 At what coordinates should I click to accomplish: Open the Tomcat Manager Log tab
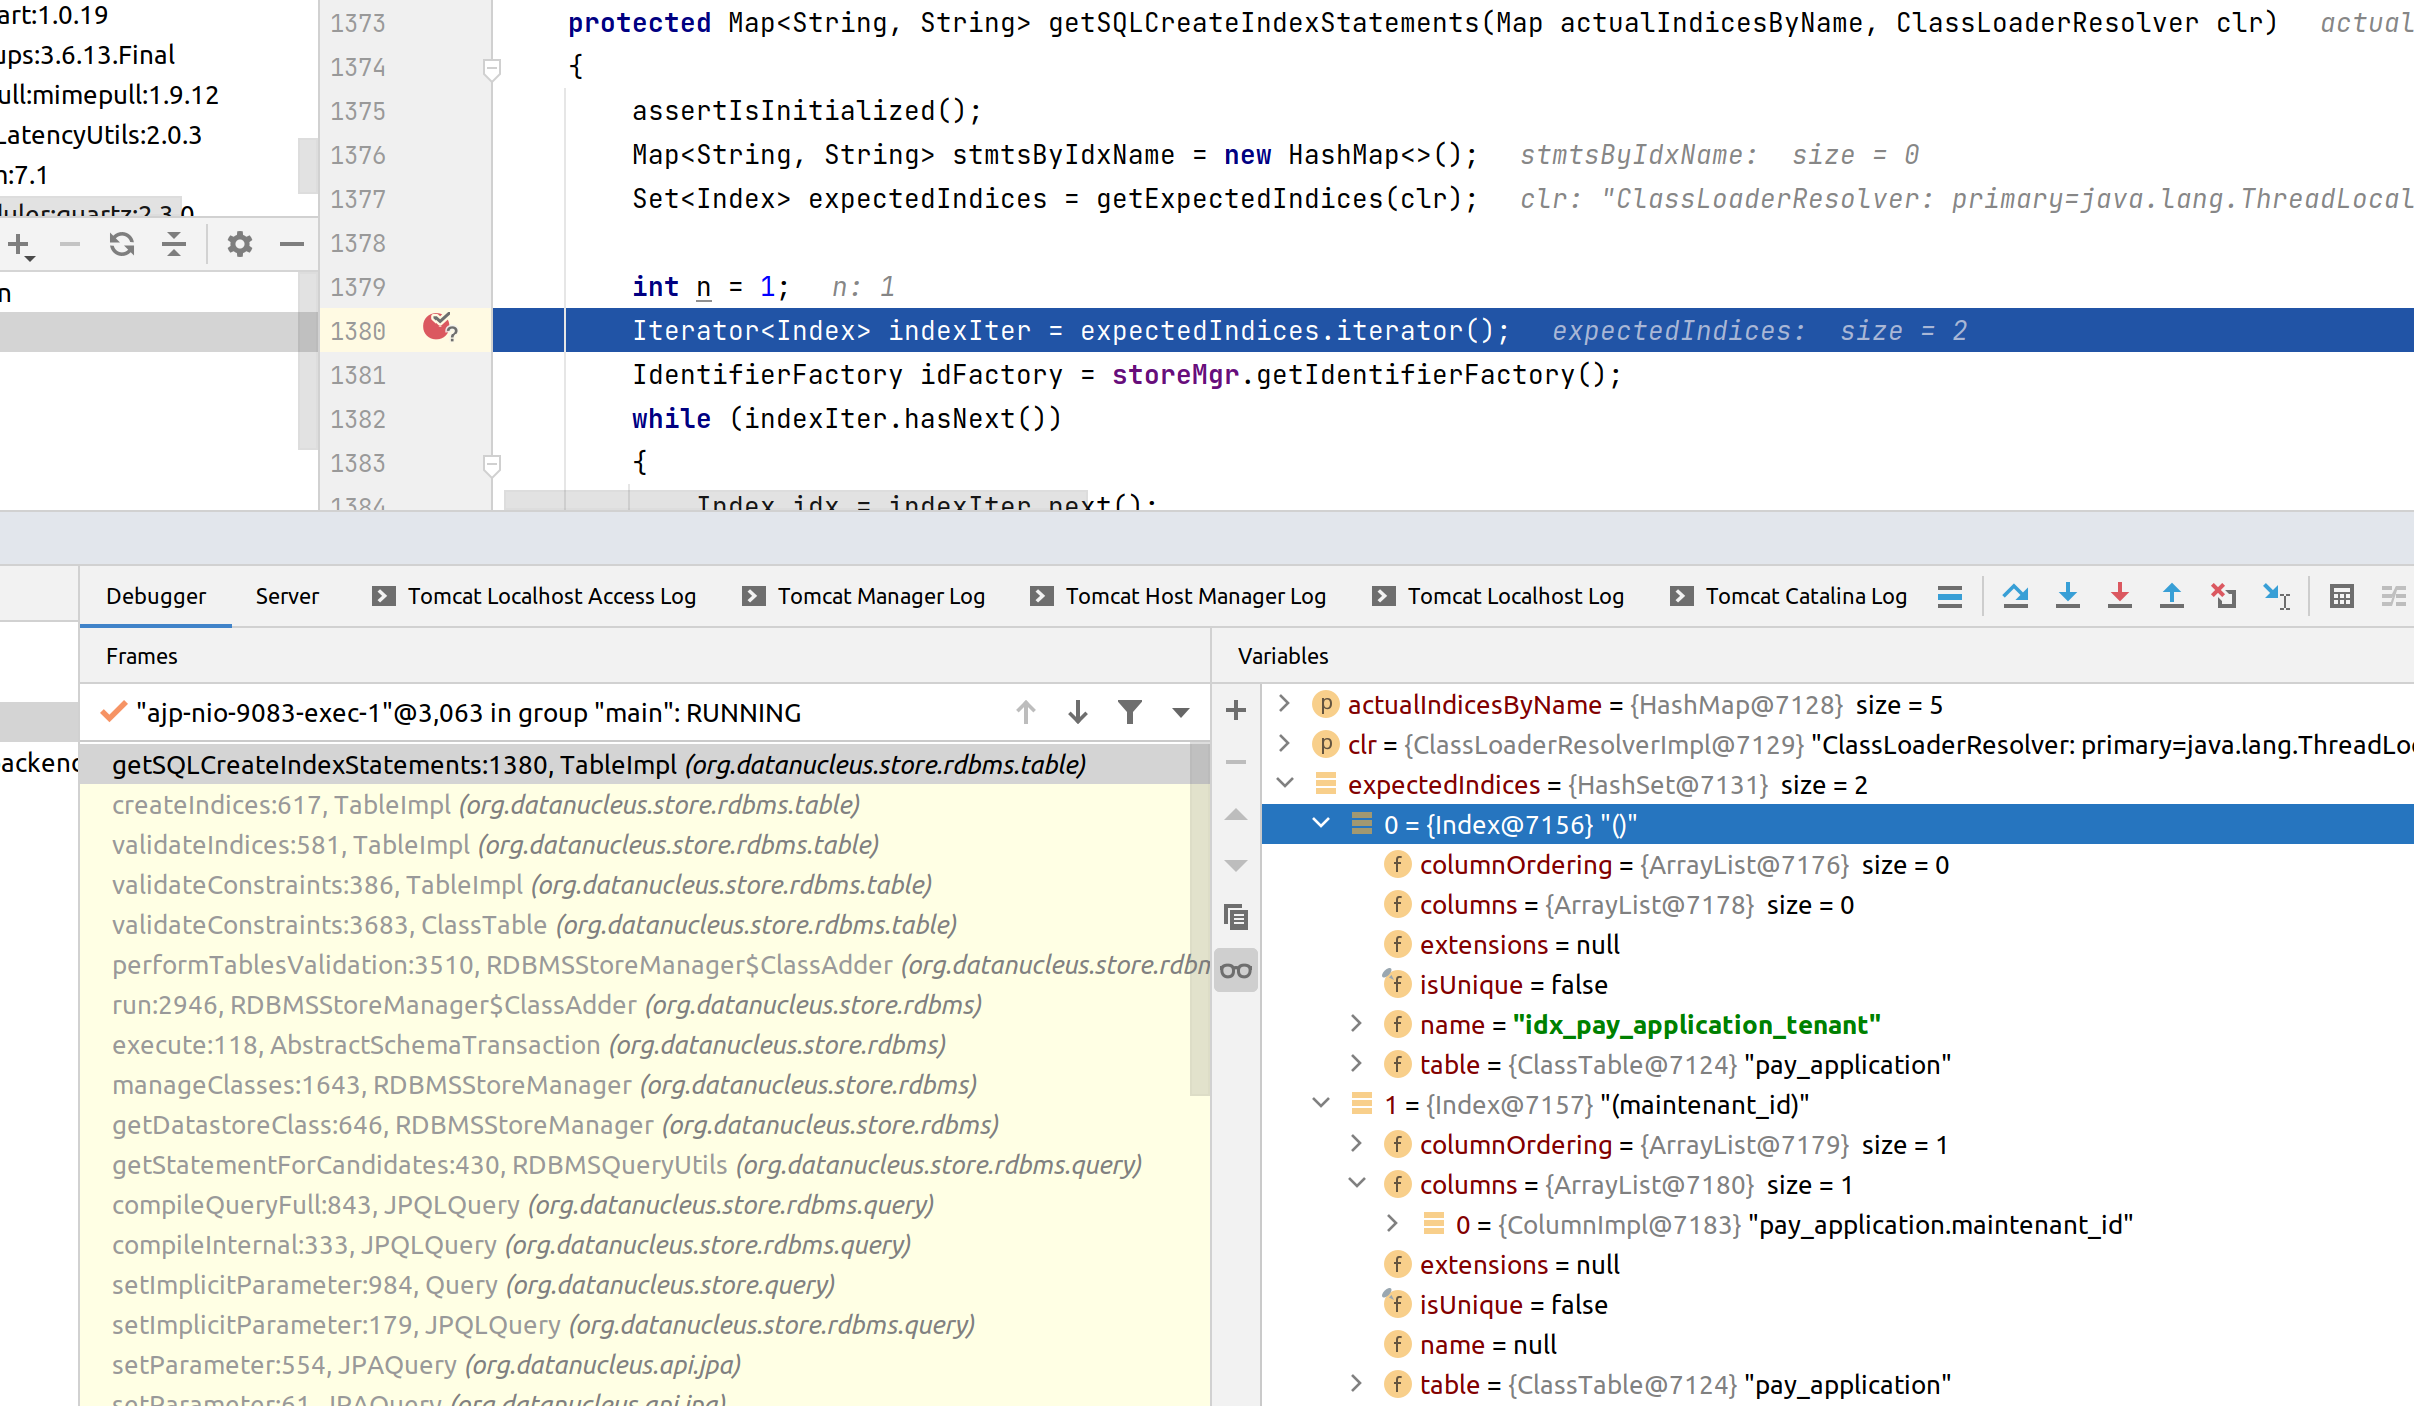pyautogui.click(x=880, y=595)
